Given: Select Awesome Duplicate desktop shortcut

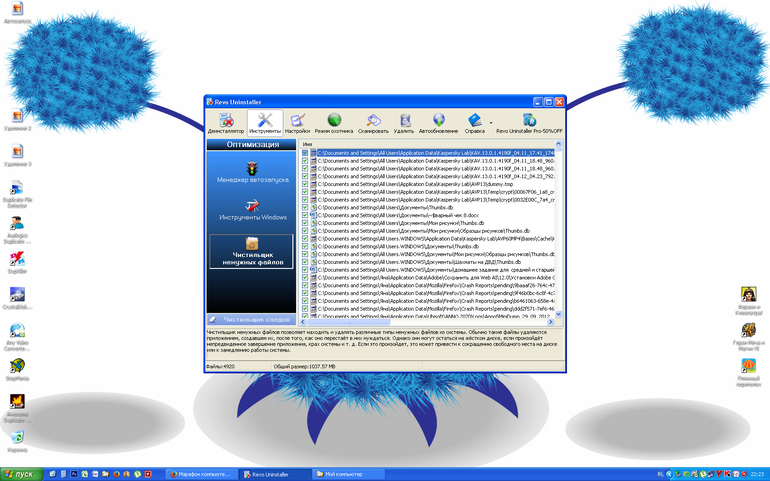Looking at the screenshot, I should (x=17, y=408).
